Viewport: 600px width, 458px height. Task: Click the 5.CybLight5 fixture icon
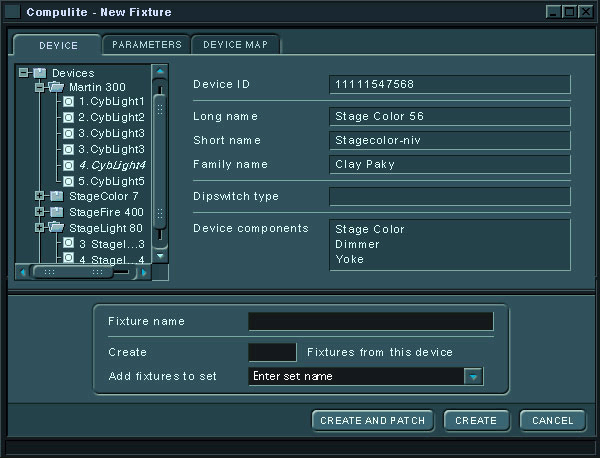pyautogui.click(x=69, y=181)
